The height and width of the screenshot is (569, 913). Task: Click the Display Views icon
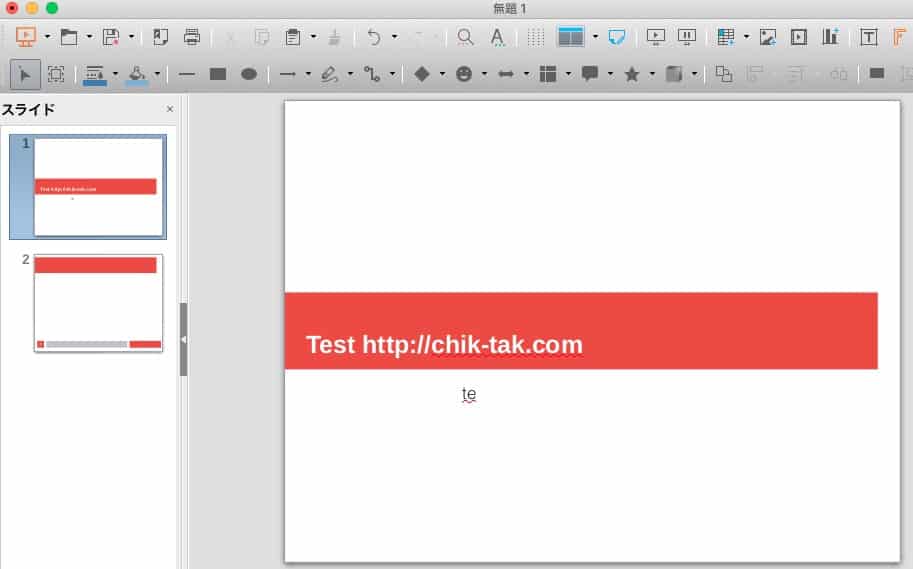pyautogui.click(x=571, y=37)
